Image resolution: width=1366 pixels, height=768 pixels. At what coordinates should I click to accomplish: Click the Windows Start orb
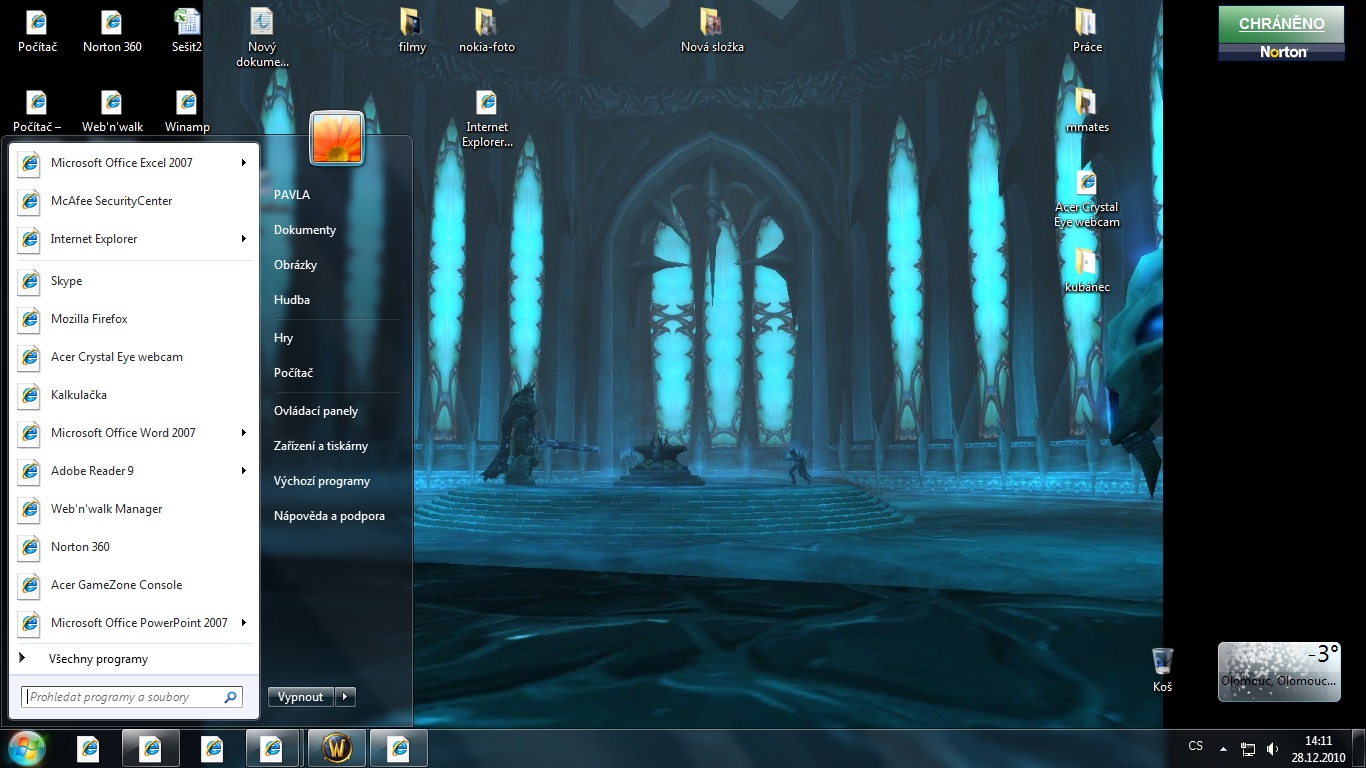(27, 748)
